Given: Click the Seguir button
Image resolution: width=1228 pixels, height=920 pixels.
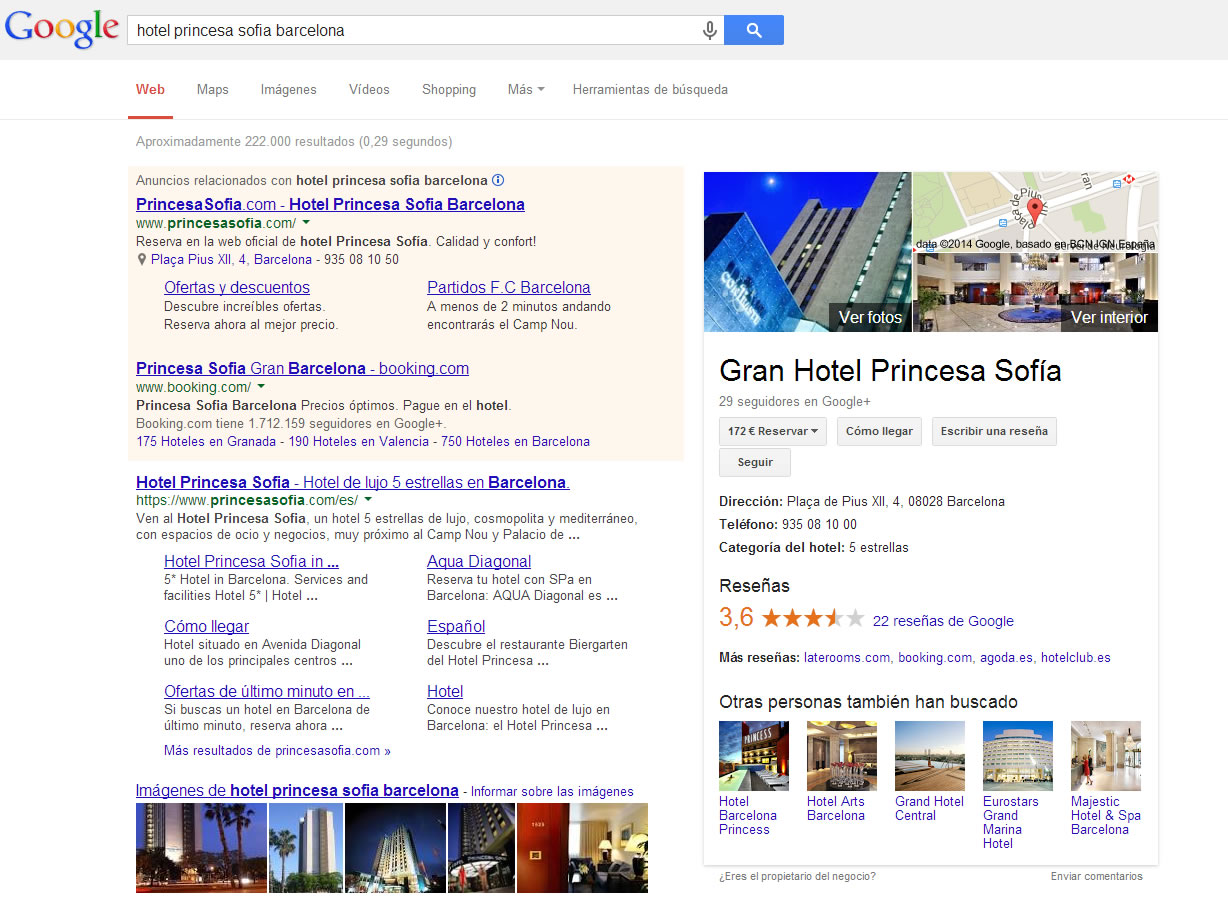Looking at the screenshot, I should [x=755, y=463].
